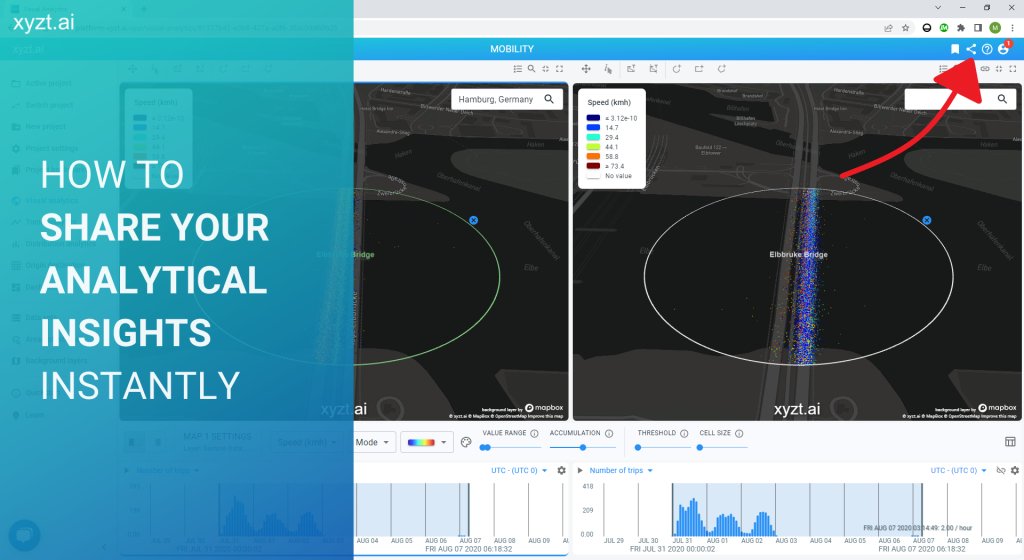Click the fit-view icon on left map toolbar

[545, 69]
